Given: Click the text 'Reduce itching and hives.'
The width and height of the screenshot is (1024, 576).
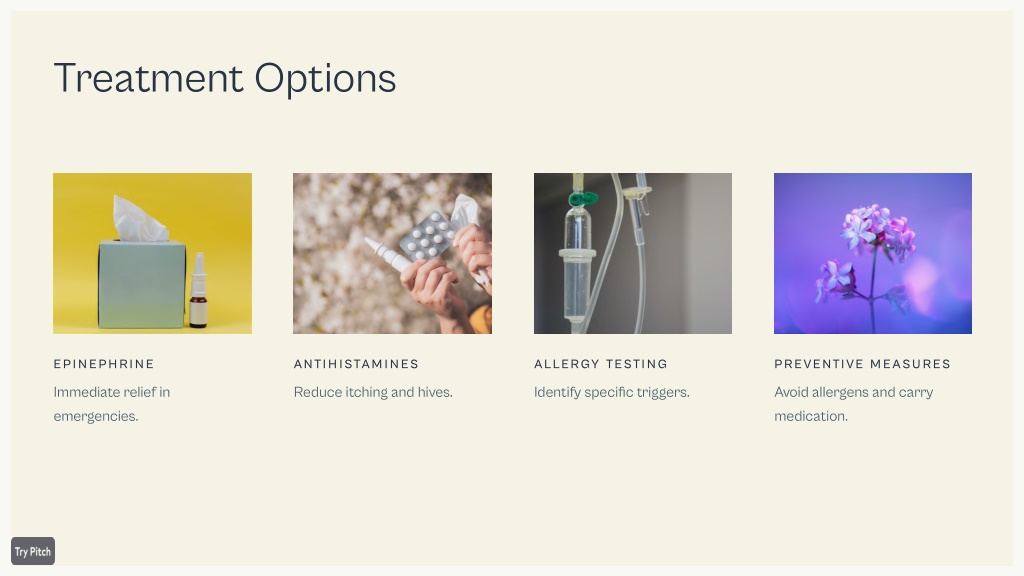Looking at the screenshot, I should pos(373,392).
